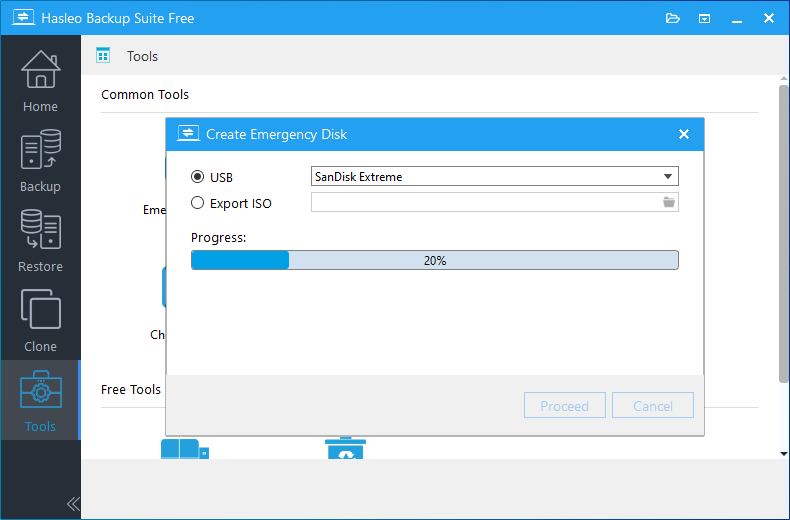
Task: Click the blue Windows-style free tool icon
Action: (x=184, y=449)
